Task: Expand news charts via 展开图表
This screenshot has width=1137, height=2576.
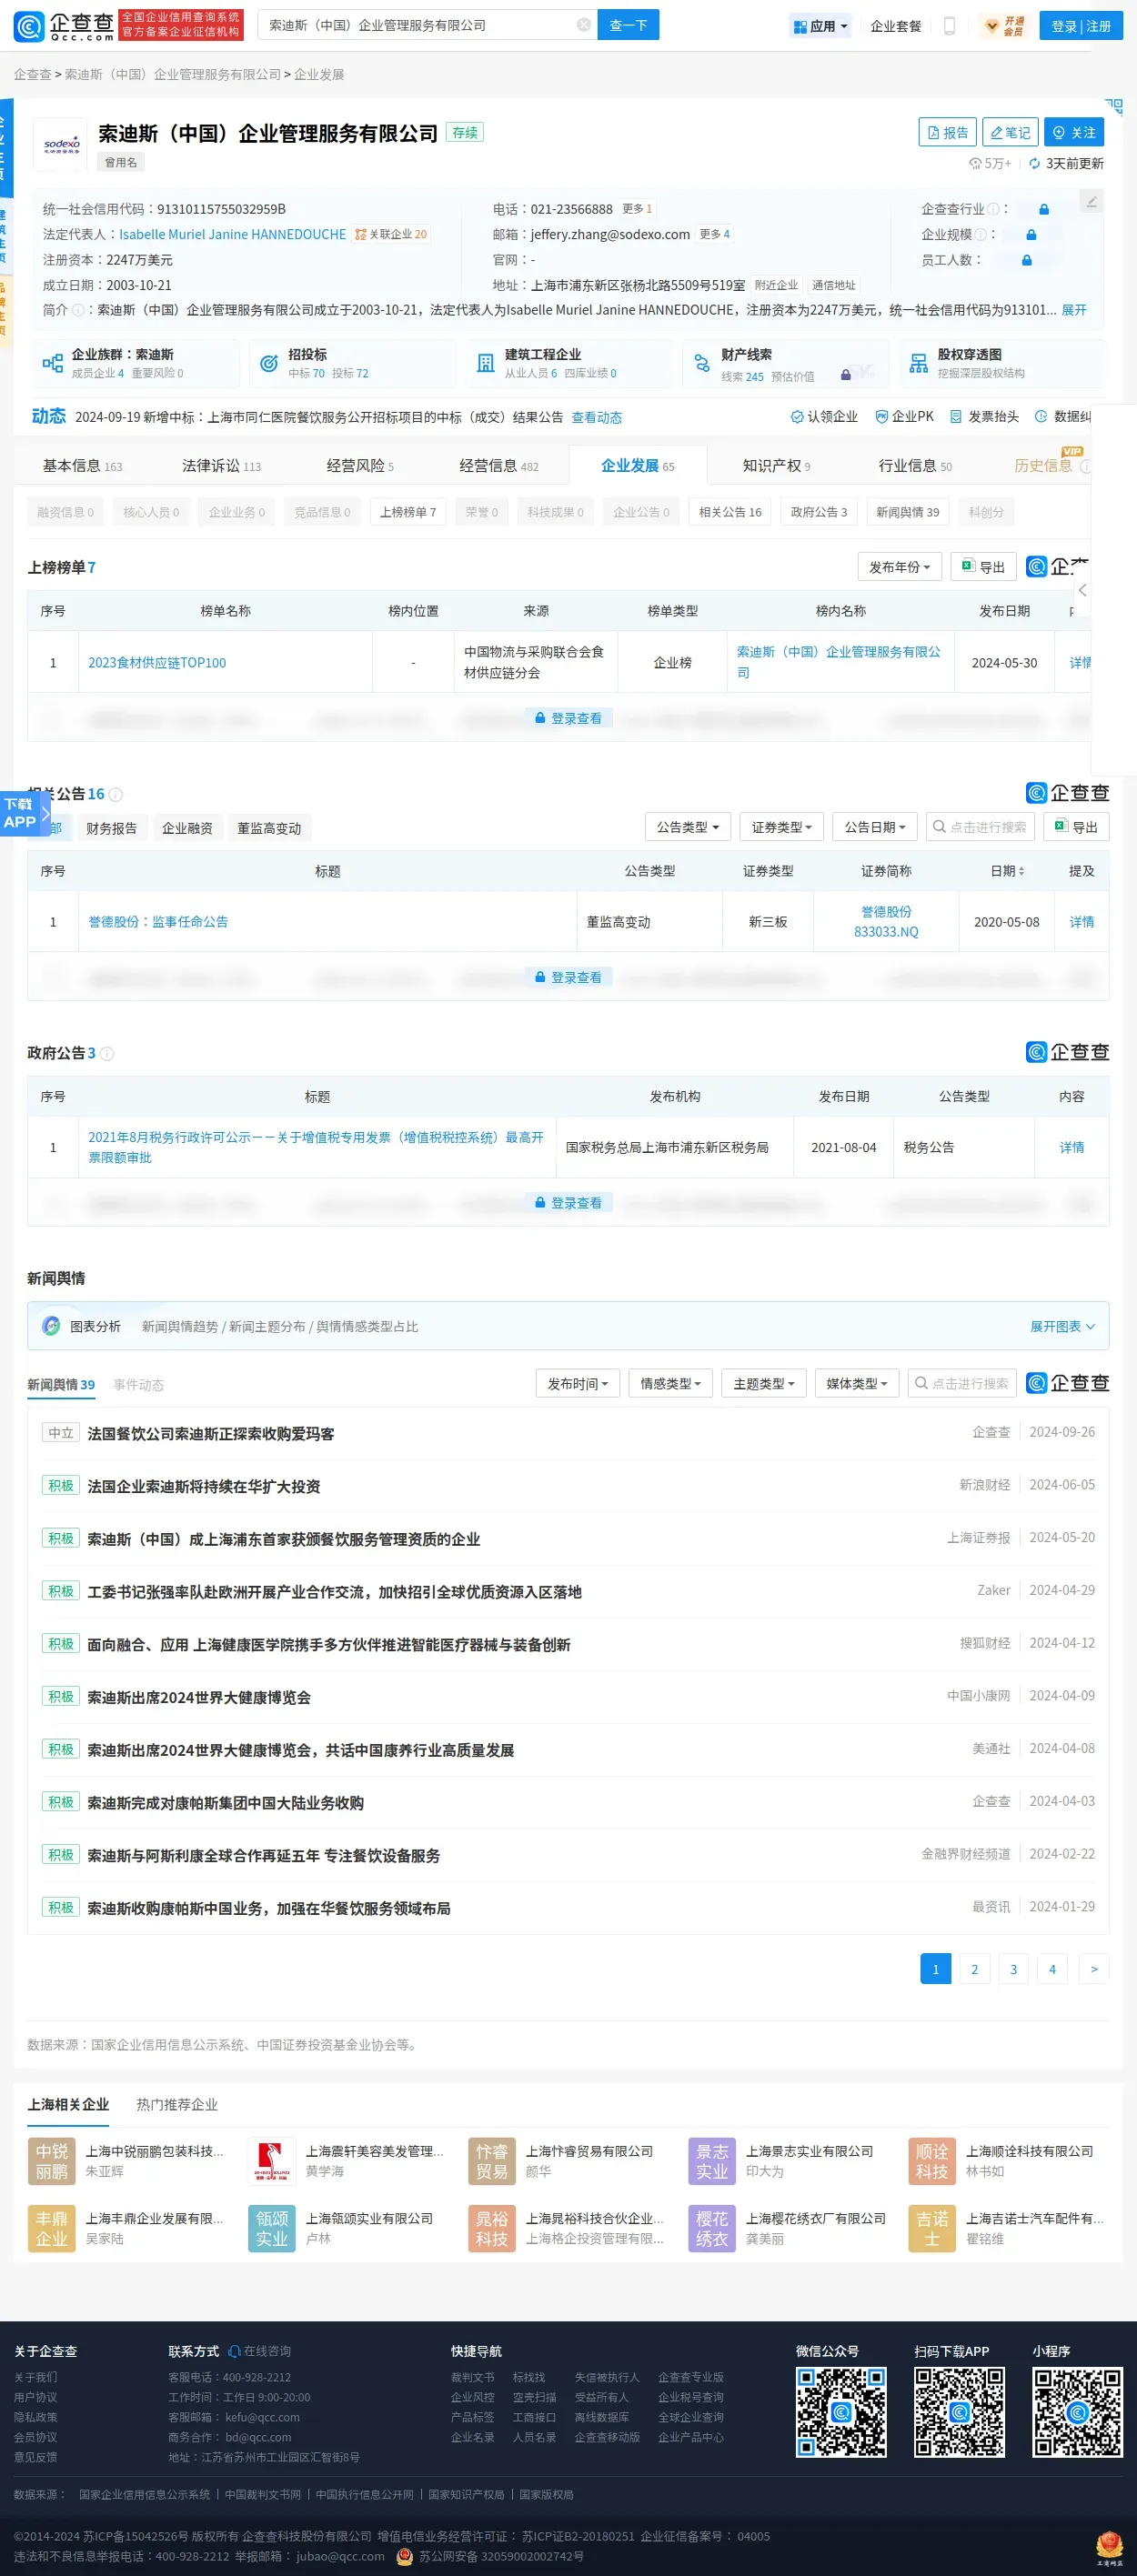Action: coord(1062,1327)
